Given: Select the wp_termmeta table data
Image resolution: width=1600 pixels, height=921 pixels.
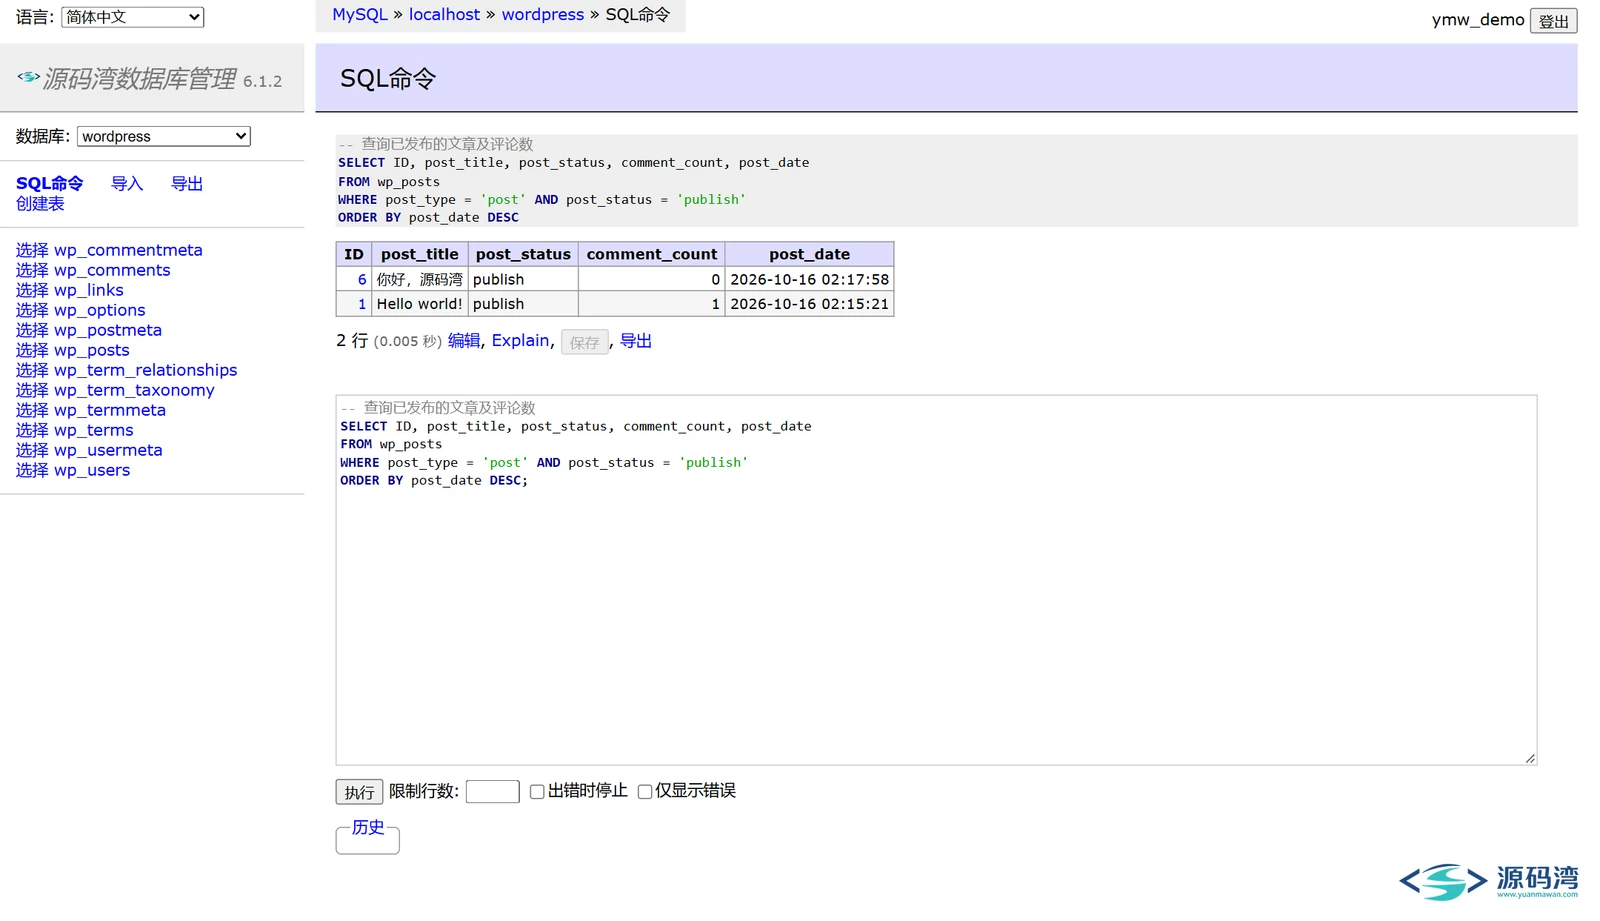Looking at the screenshot, I should point(32,410).
